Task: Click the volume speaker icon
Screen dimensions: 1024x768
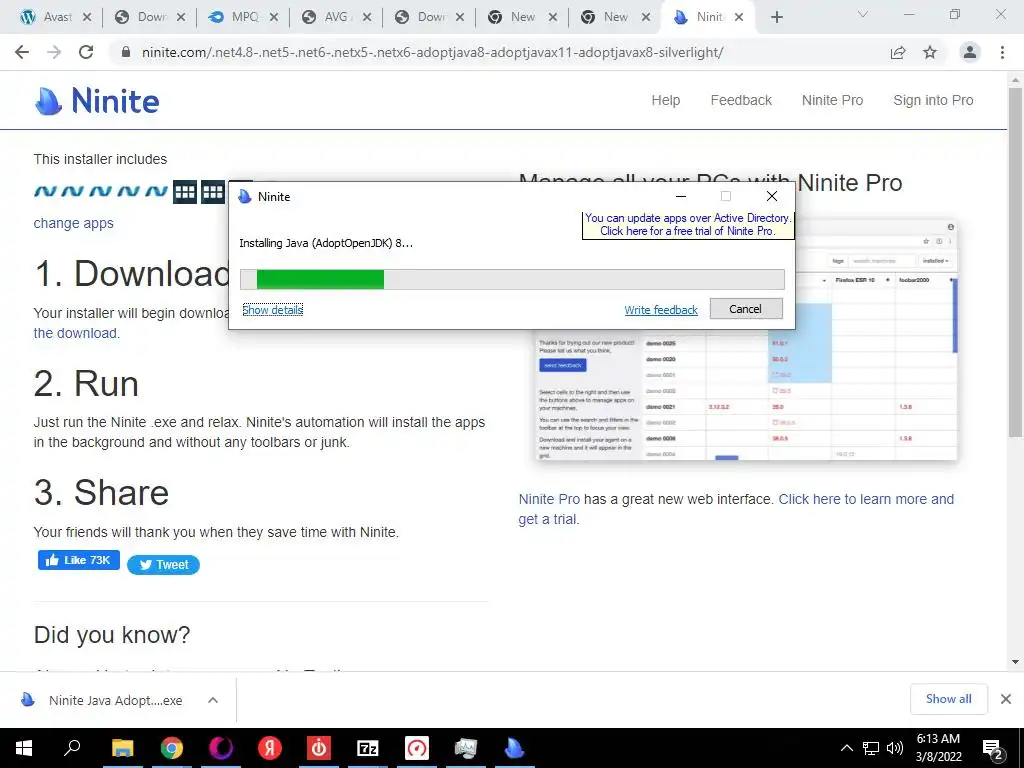Action: [895, 748]
